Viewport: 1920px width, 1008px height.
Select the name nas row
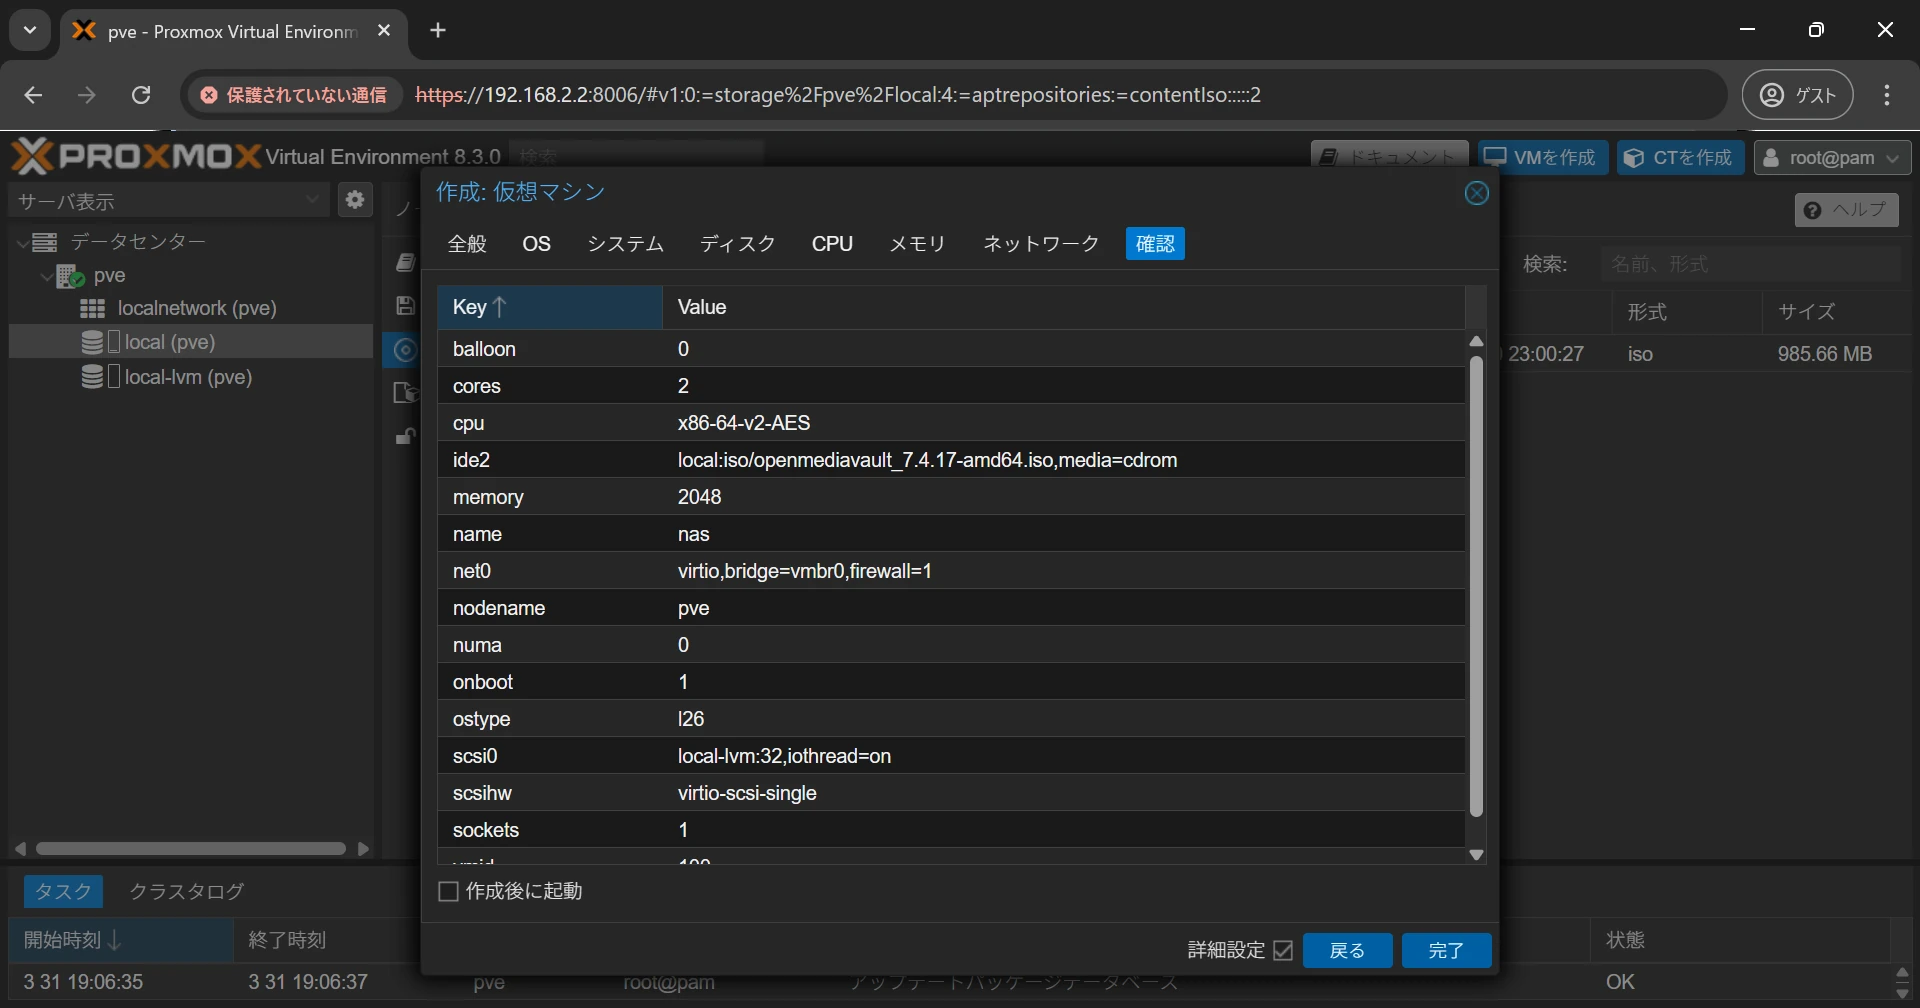click(951, 534)
